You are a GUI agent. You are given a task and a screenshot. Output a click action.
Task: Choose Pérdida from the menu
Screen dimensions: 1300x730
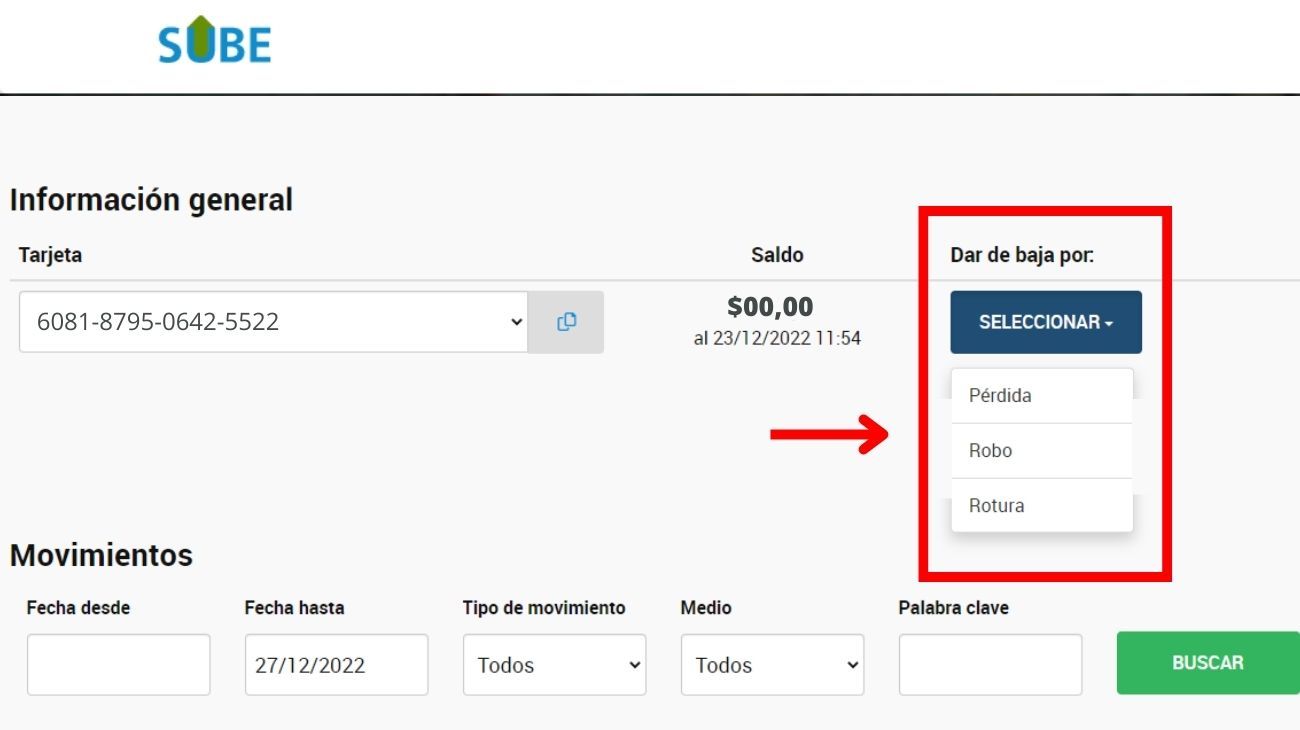(x=1042, y=395)
